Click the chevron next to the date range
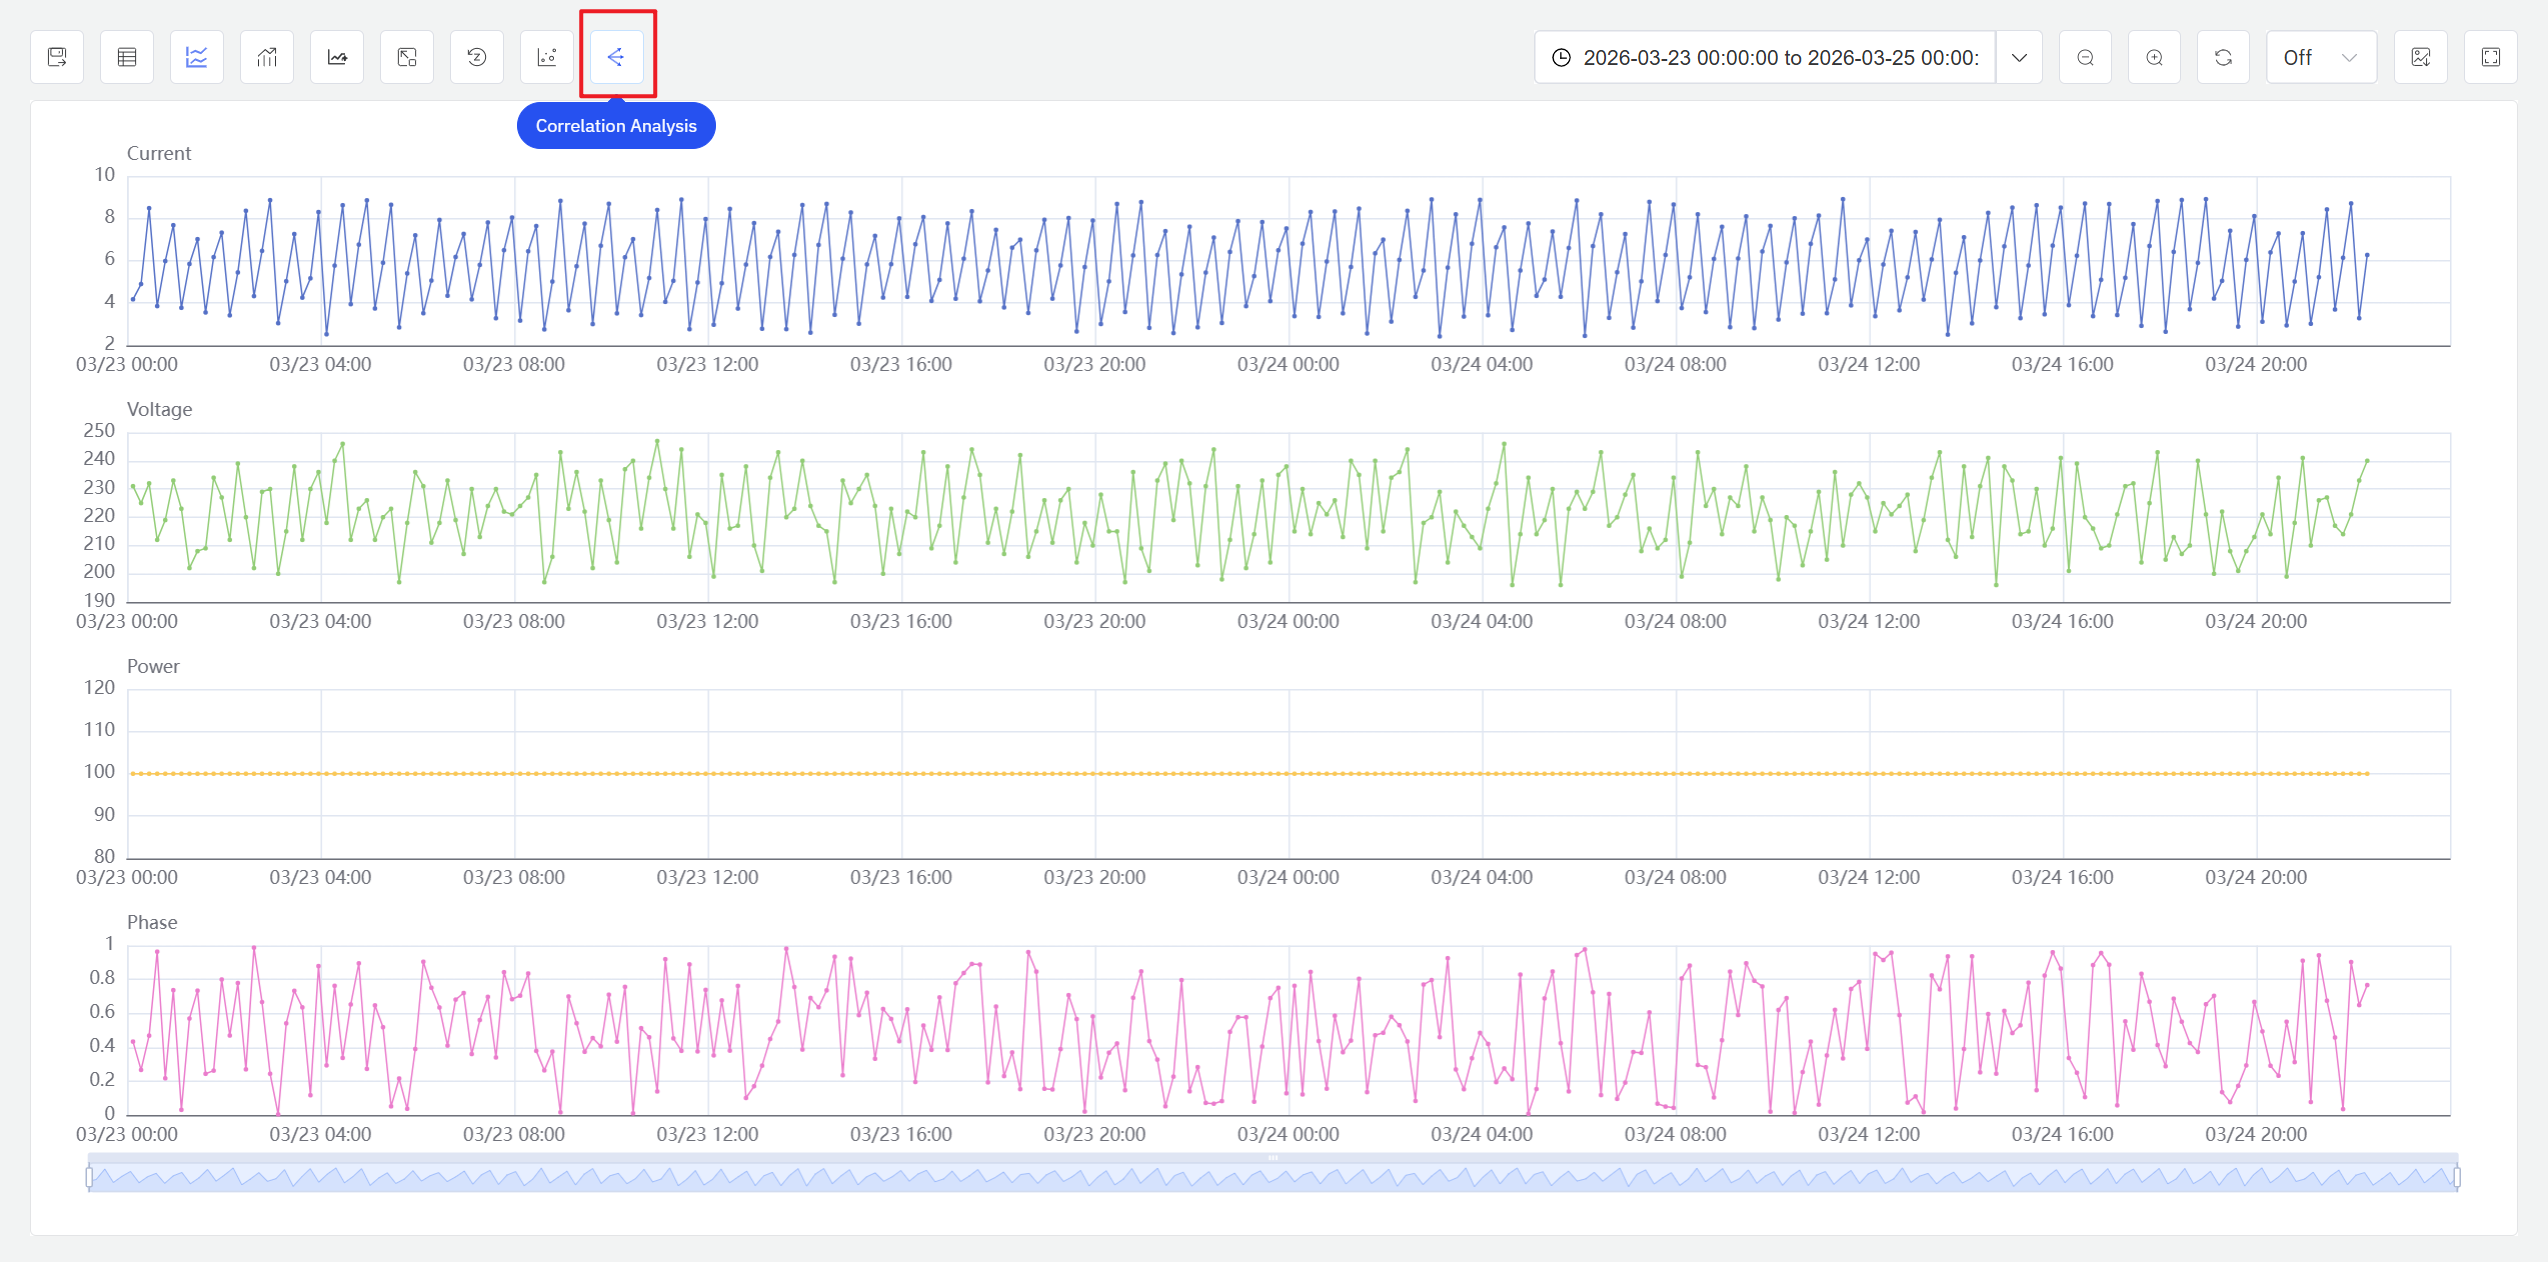2548x1262 pixels. 2019,57
